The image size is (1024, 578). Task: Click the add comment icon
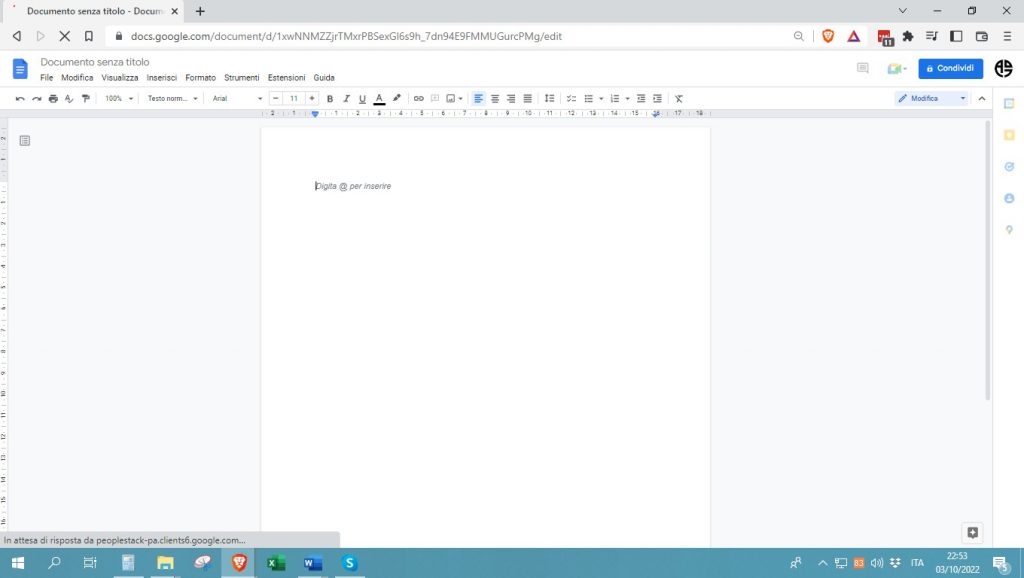tap(433, 98)
